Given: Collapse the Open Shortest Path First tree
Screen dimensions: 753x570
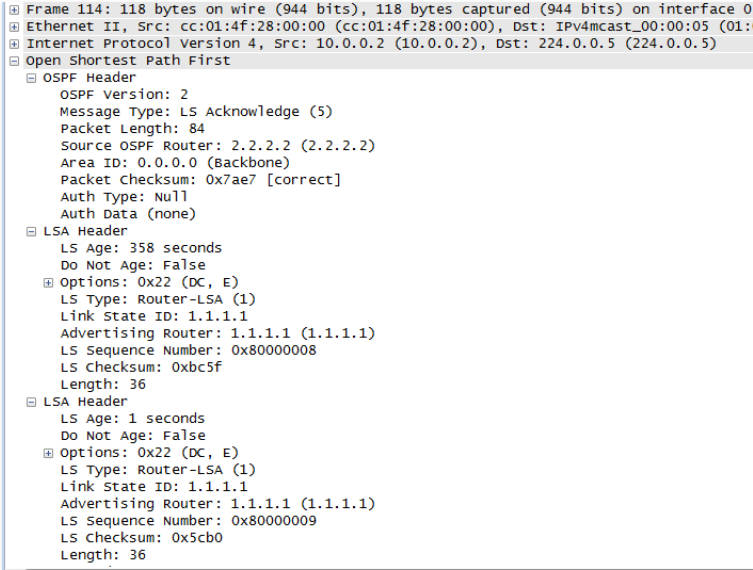Looking at the screenshot, I should tap(14, 61).
